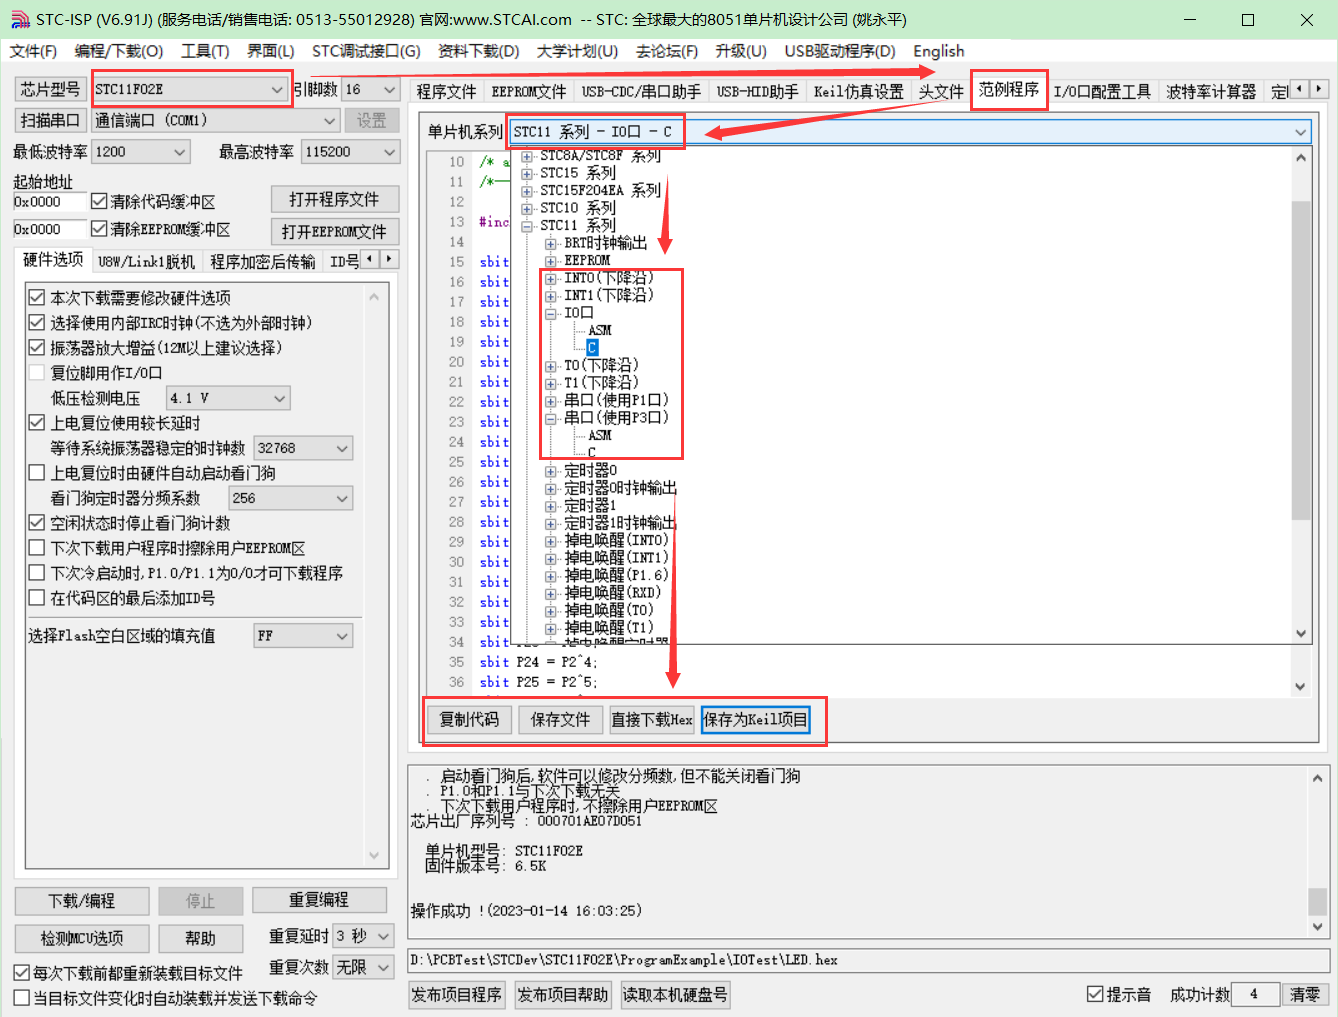
Task: Switch language via English menu
Action: click(939, 51)
